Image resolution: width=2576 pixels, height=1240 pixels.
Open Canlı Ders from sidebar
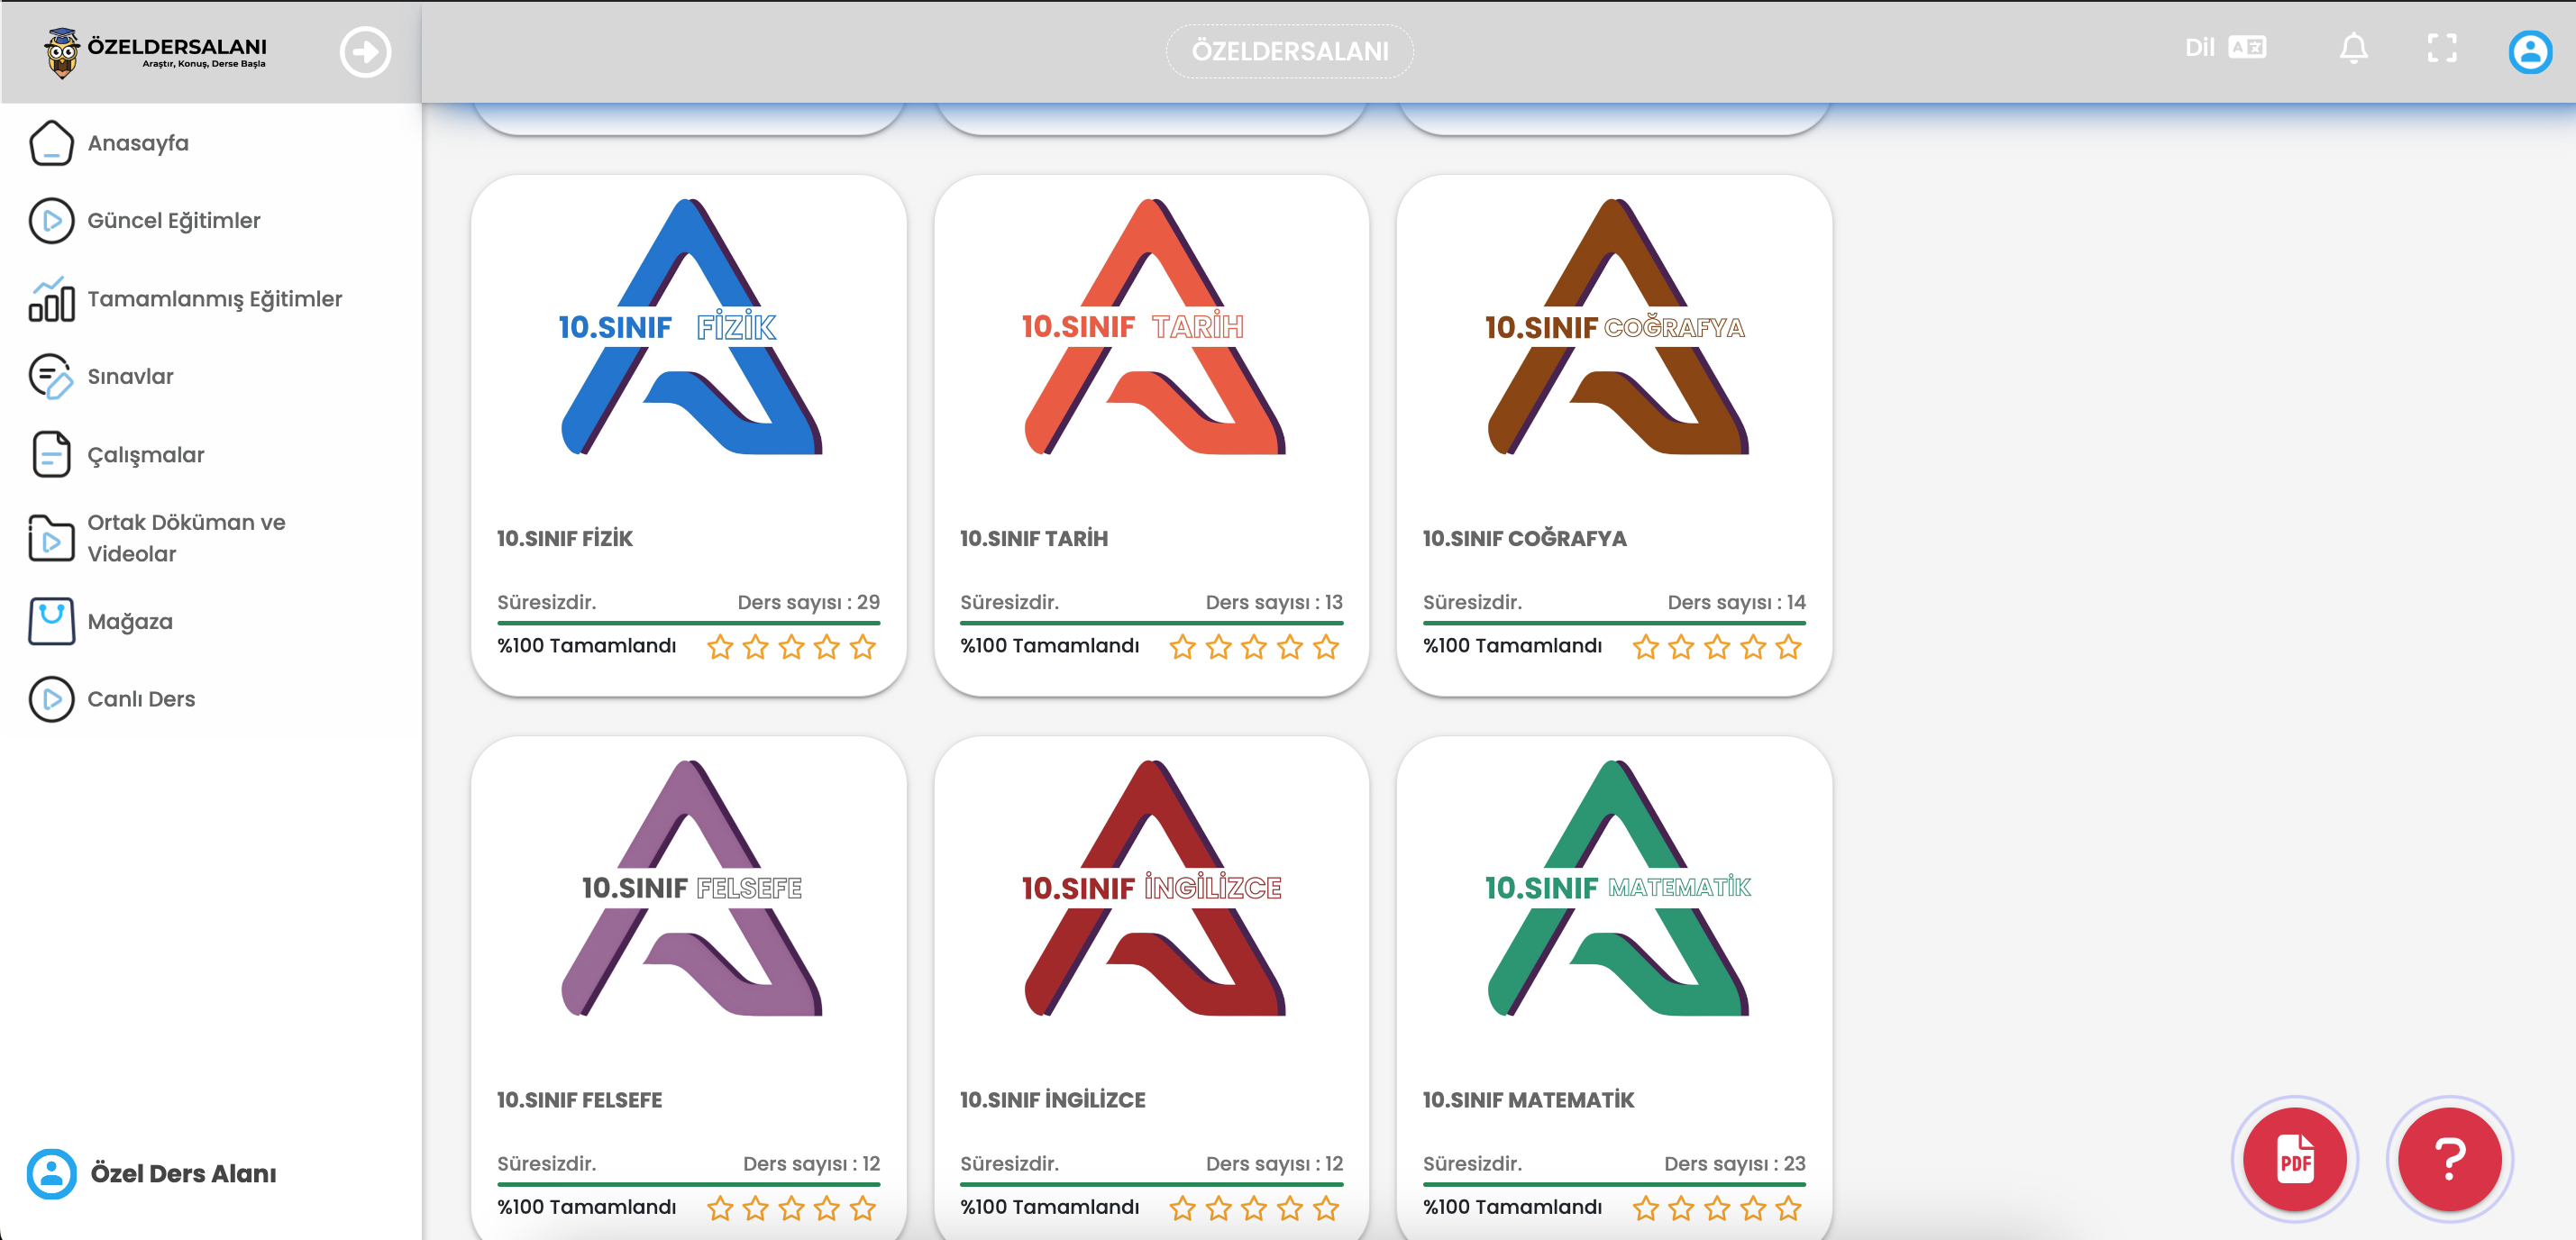click(141, 699)
